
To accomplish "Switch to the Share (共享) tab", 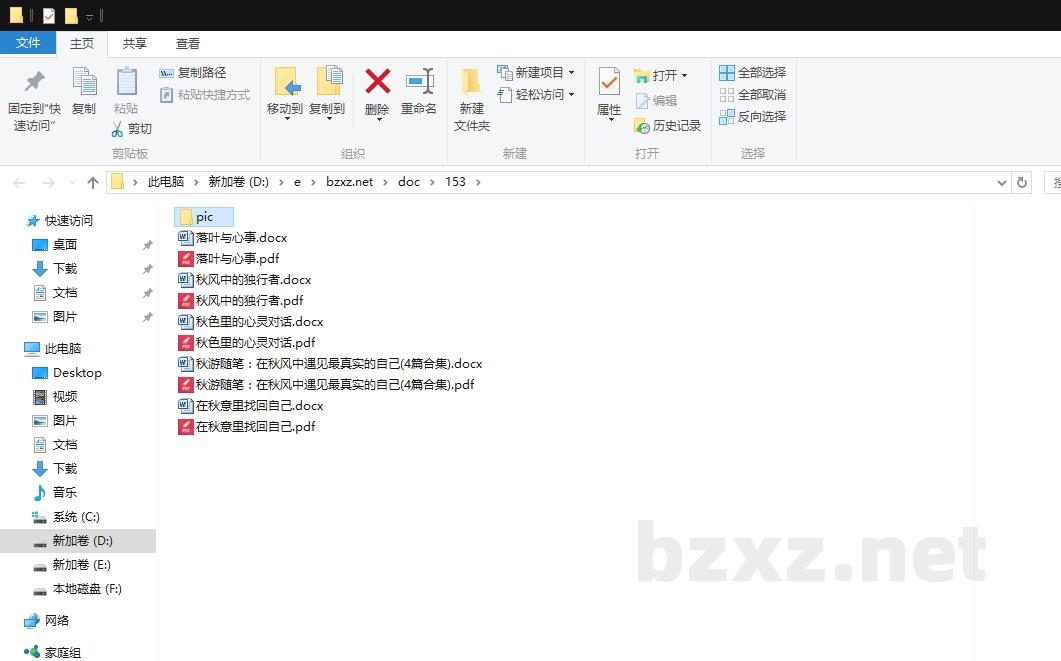I will coord(134,44).
